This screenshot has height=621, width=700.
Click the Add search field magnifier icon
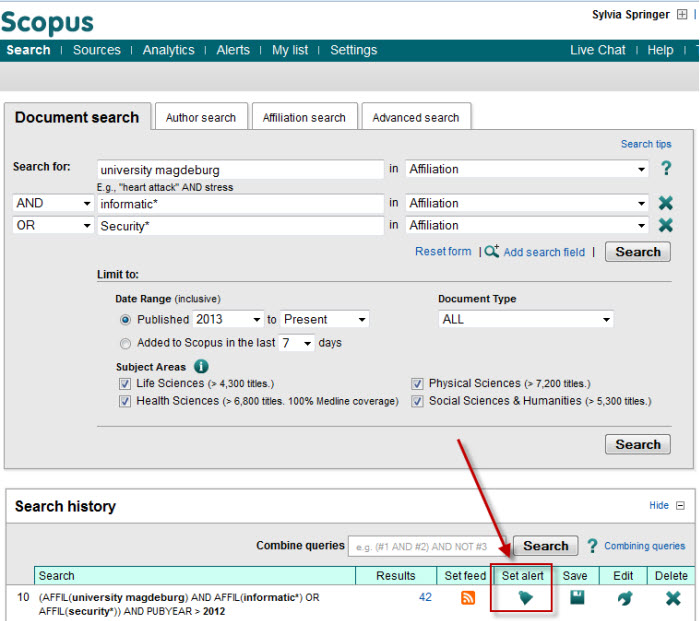492,251
